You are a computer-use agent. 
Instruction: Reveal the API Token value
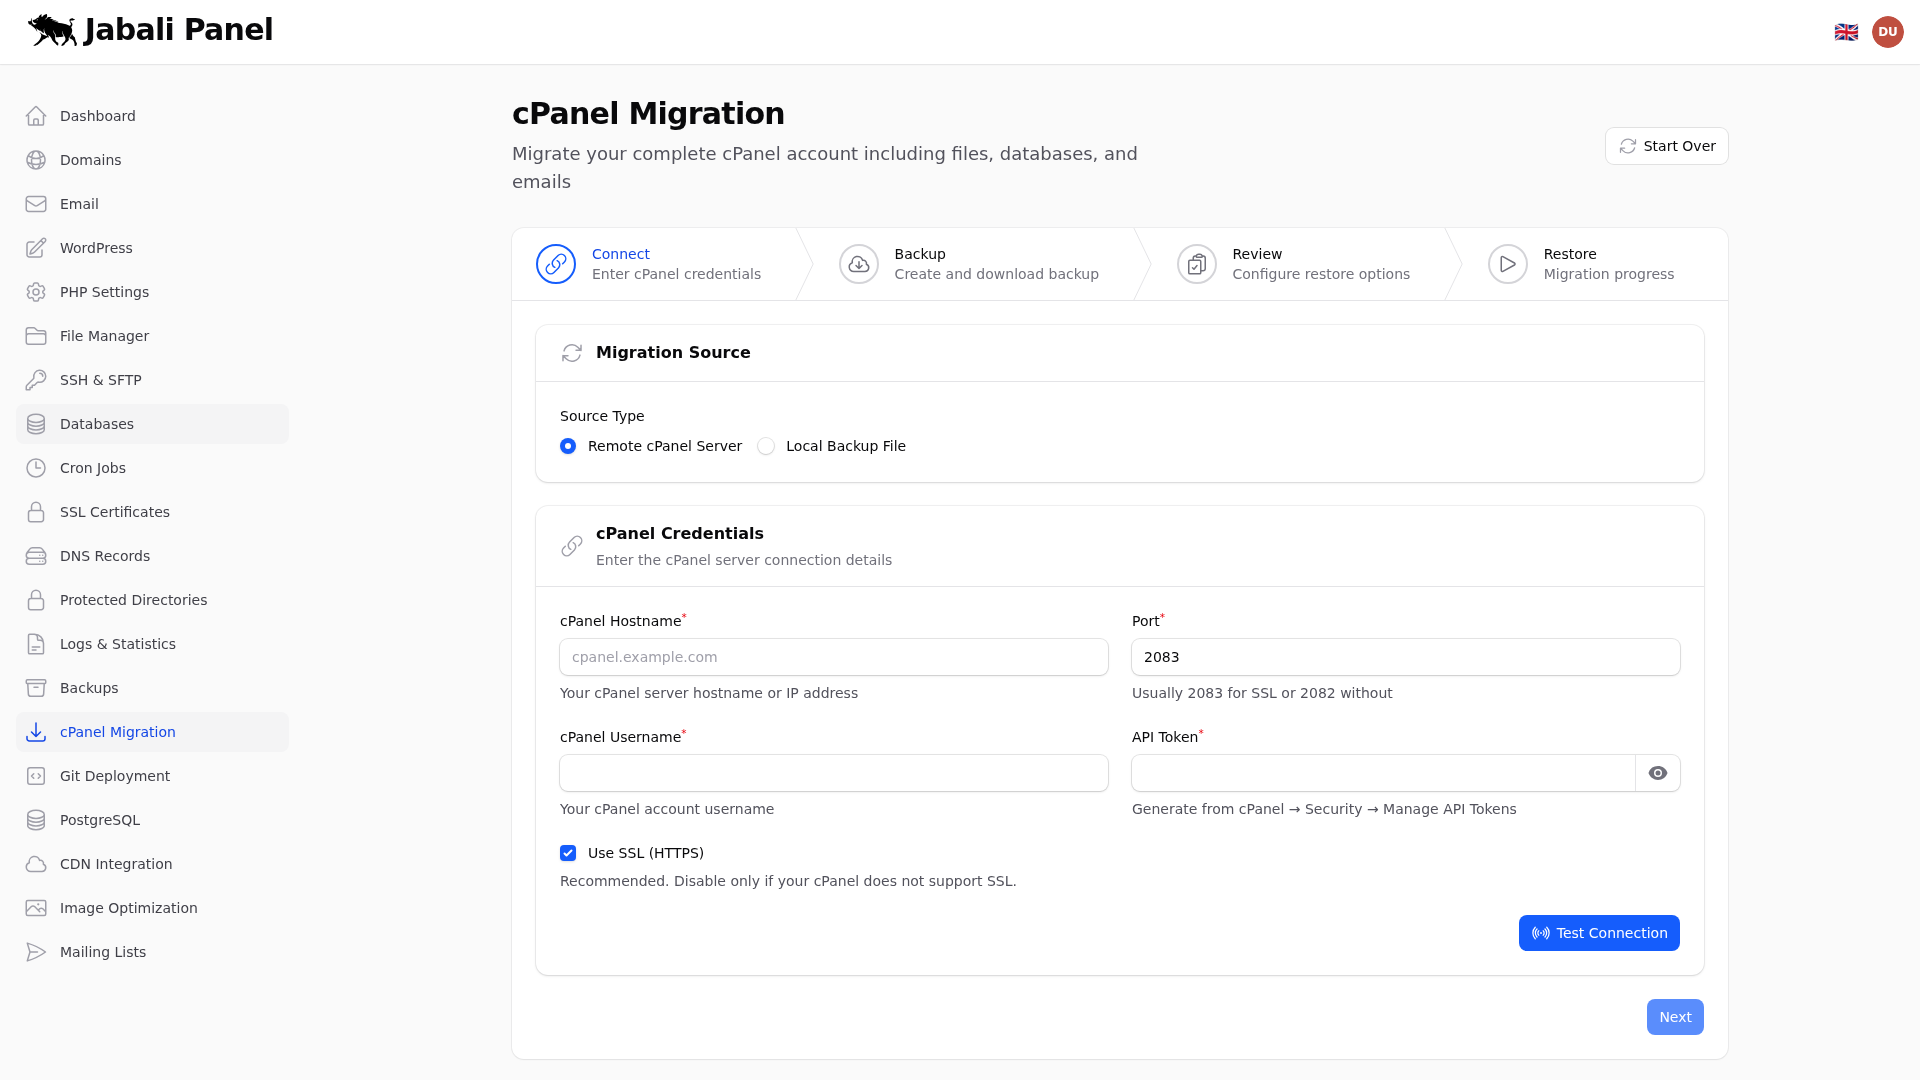pos(1658,773)
